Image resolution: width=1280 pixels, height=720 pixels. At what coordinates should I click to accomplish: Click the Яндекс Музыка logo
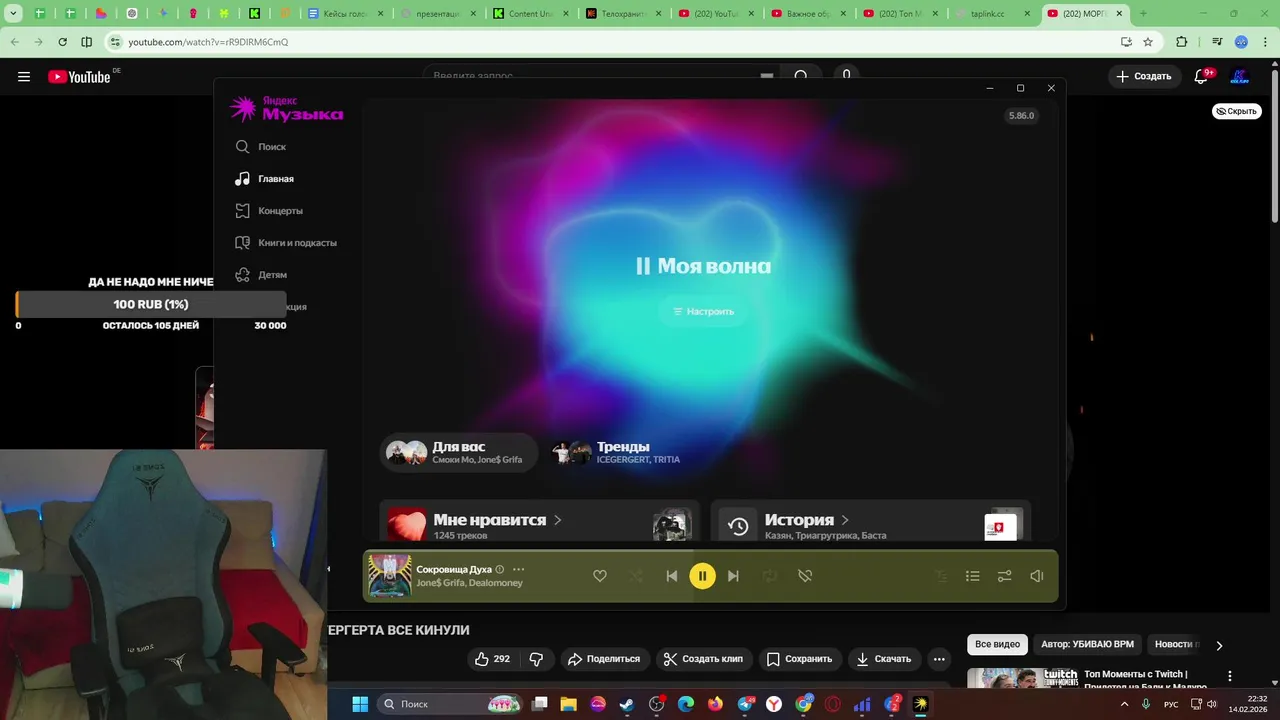tap(286, 109)
